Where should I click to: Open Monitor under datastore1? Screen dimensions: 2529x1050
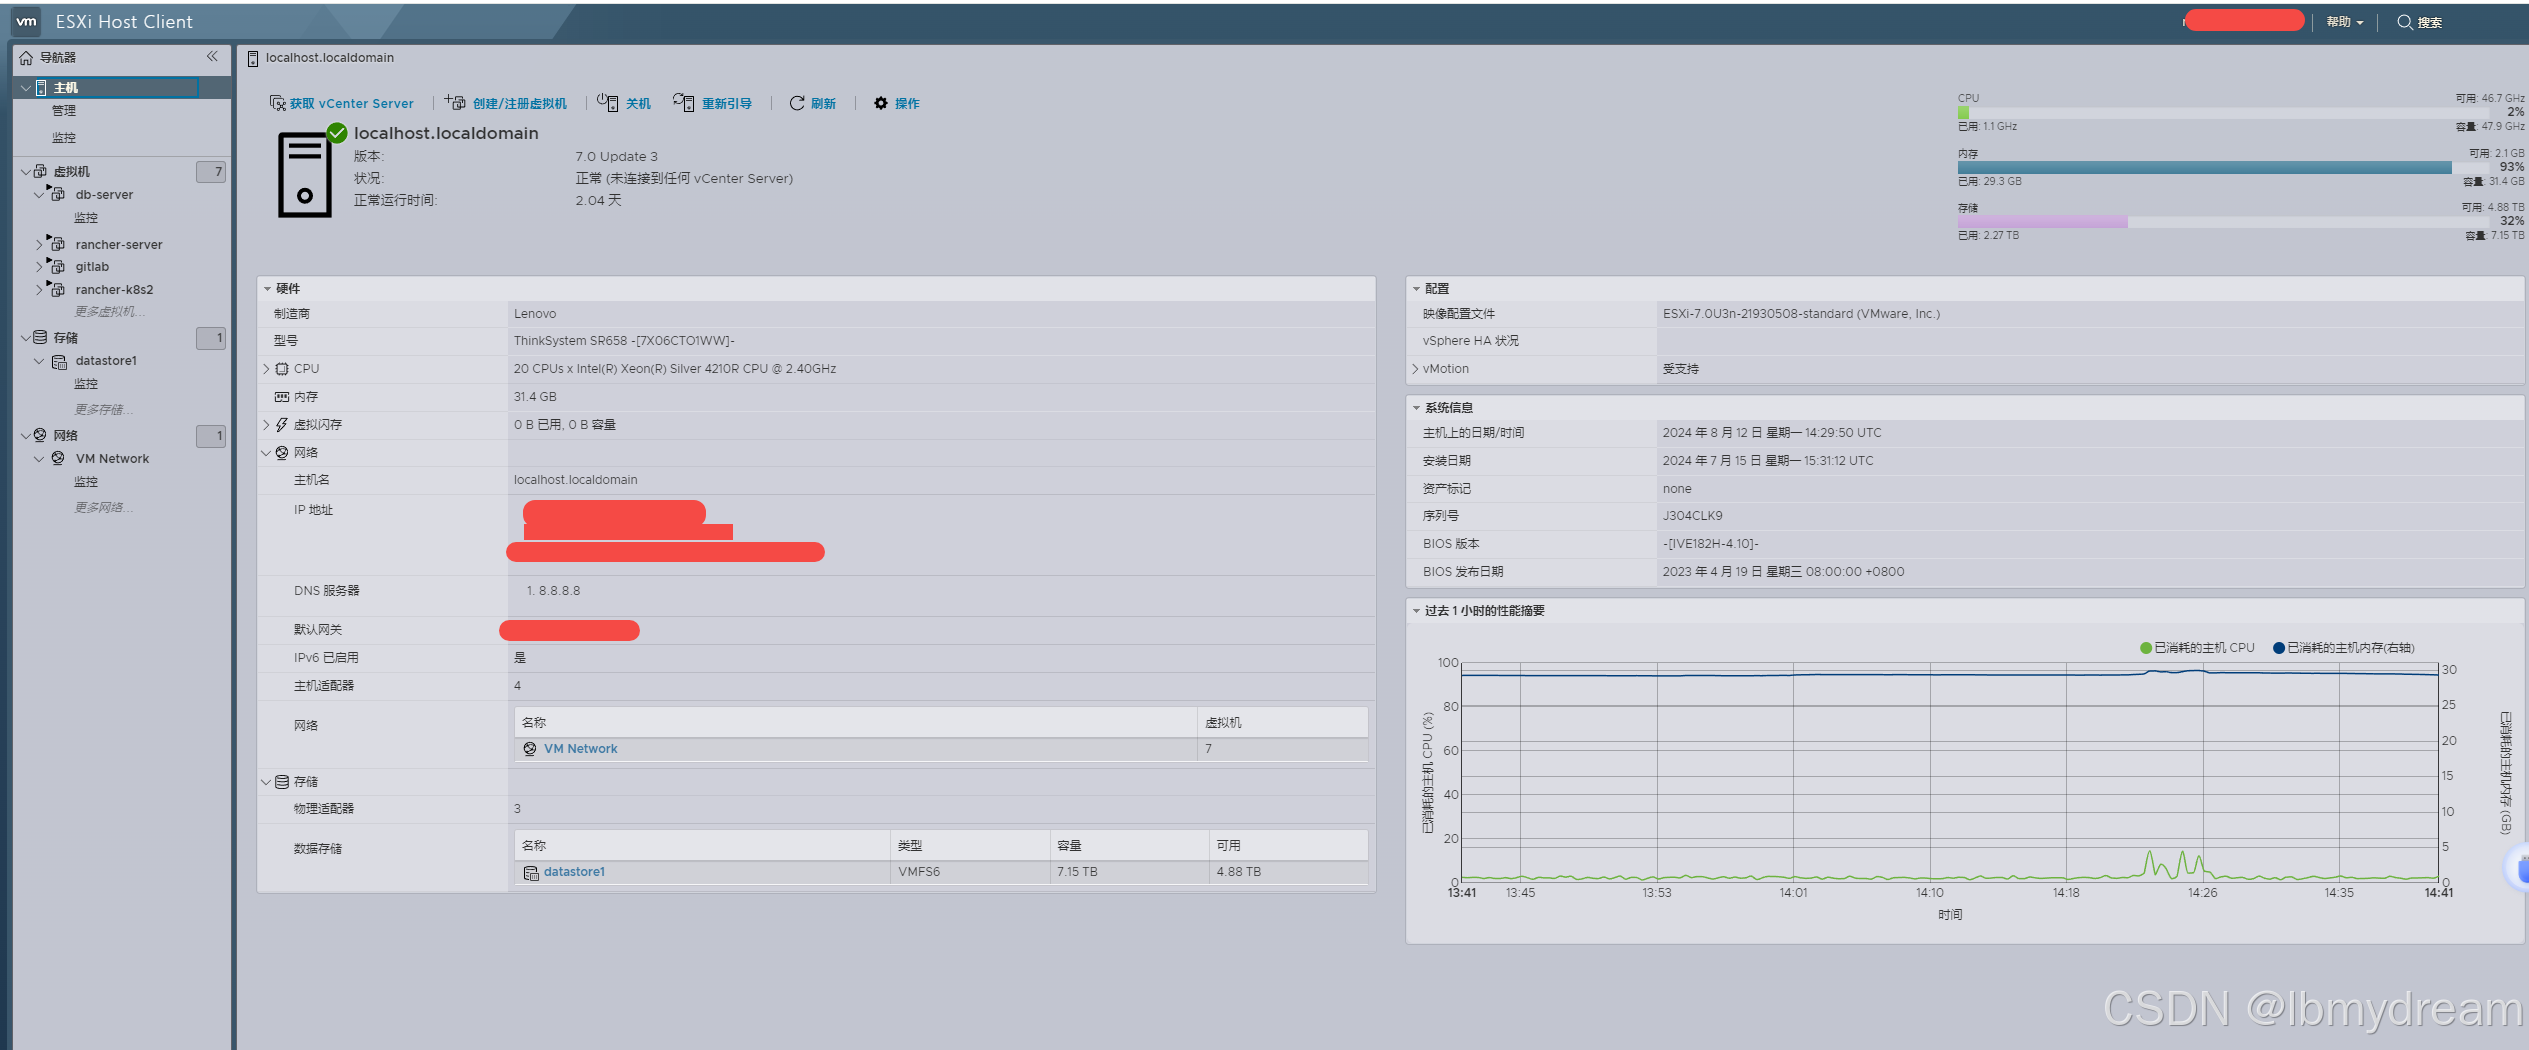[x=86, y=384]
